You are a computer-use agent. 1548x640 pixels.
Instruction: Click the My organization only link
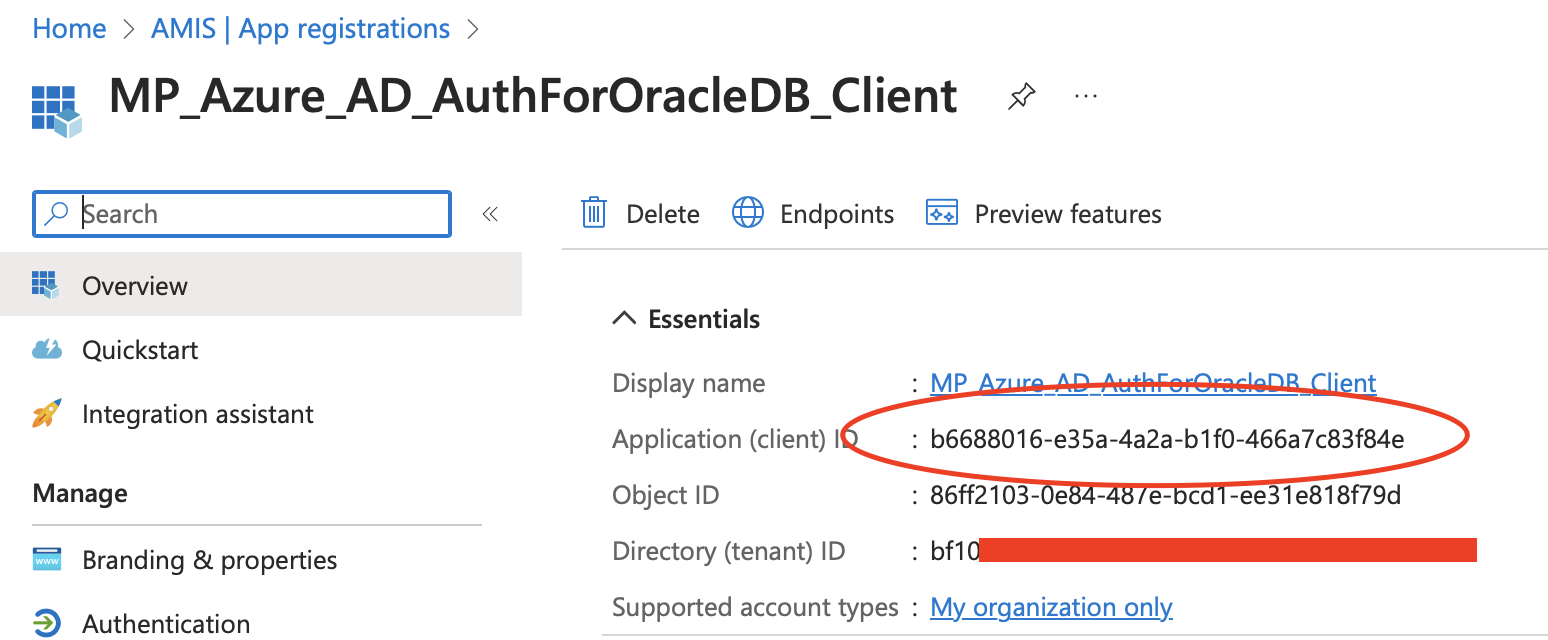pos(1051,607)
